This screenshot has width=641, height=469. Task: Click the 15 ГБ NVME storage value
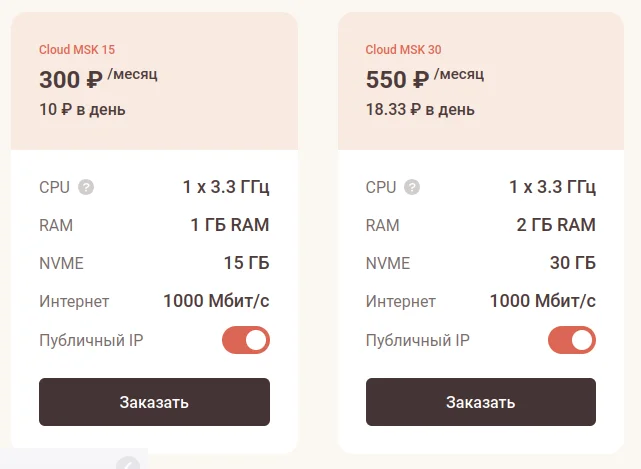click(x=247, y=263)
